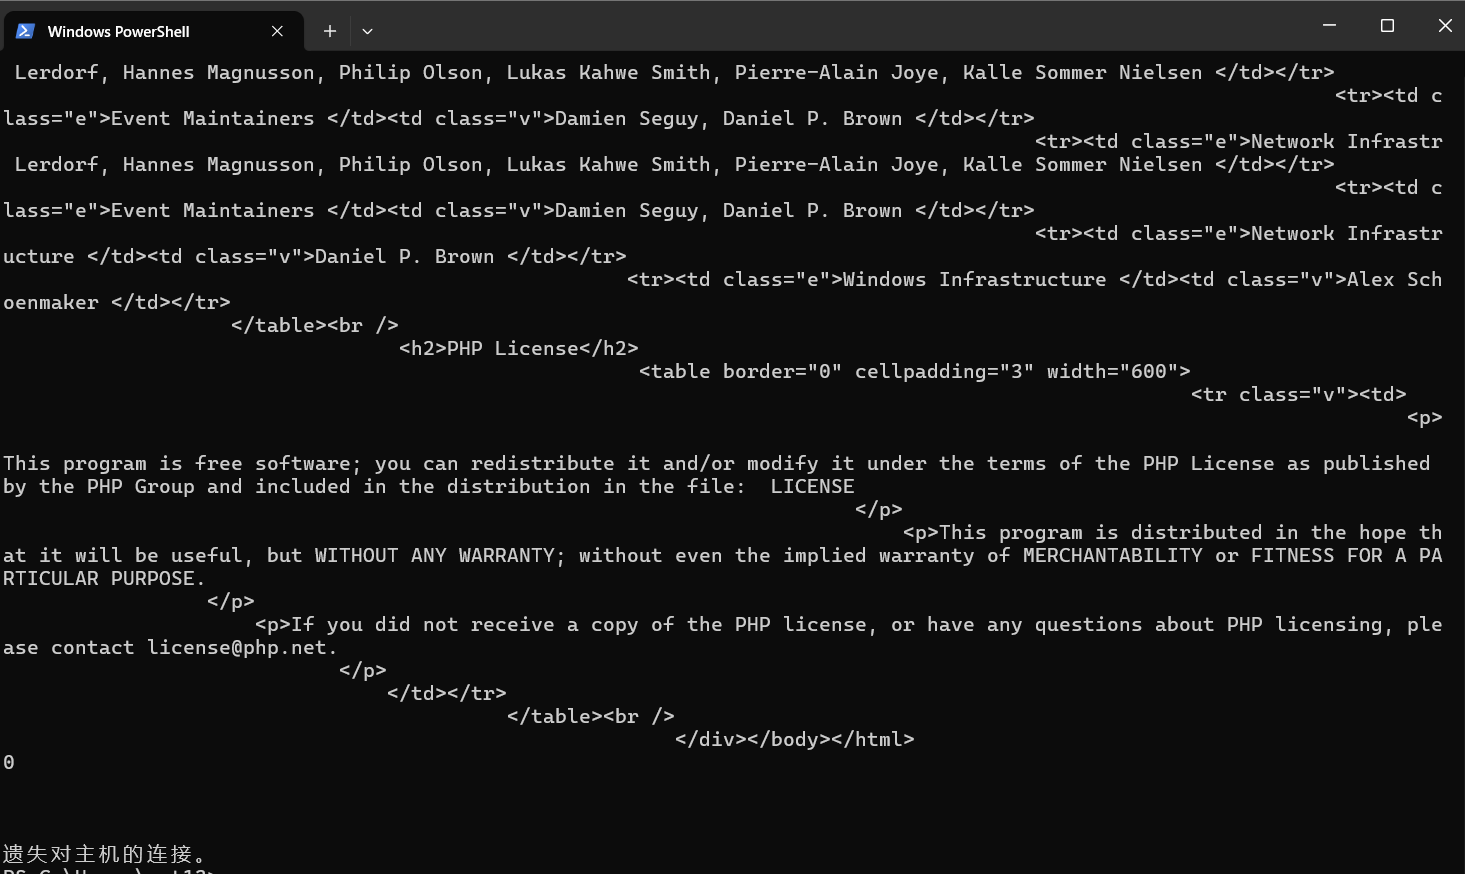Click the "<table border="0" cellpadding="3" width="600">" line
1465x874 pixels.
click(915, 371)
